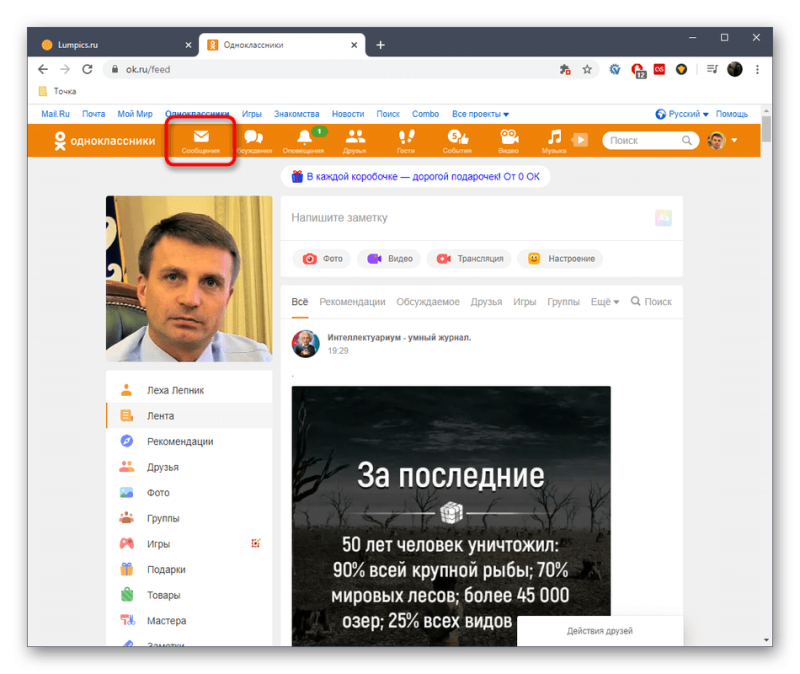800x674 pixels.
Task: Click the Трансляция button
Action: coord(469,259)
